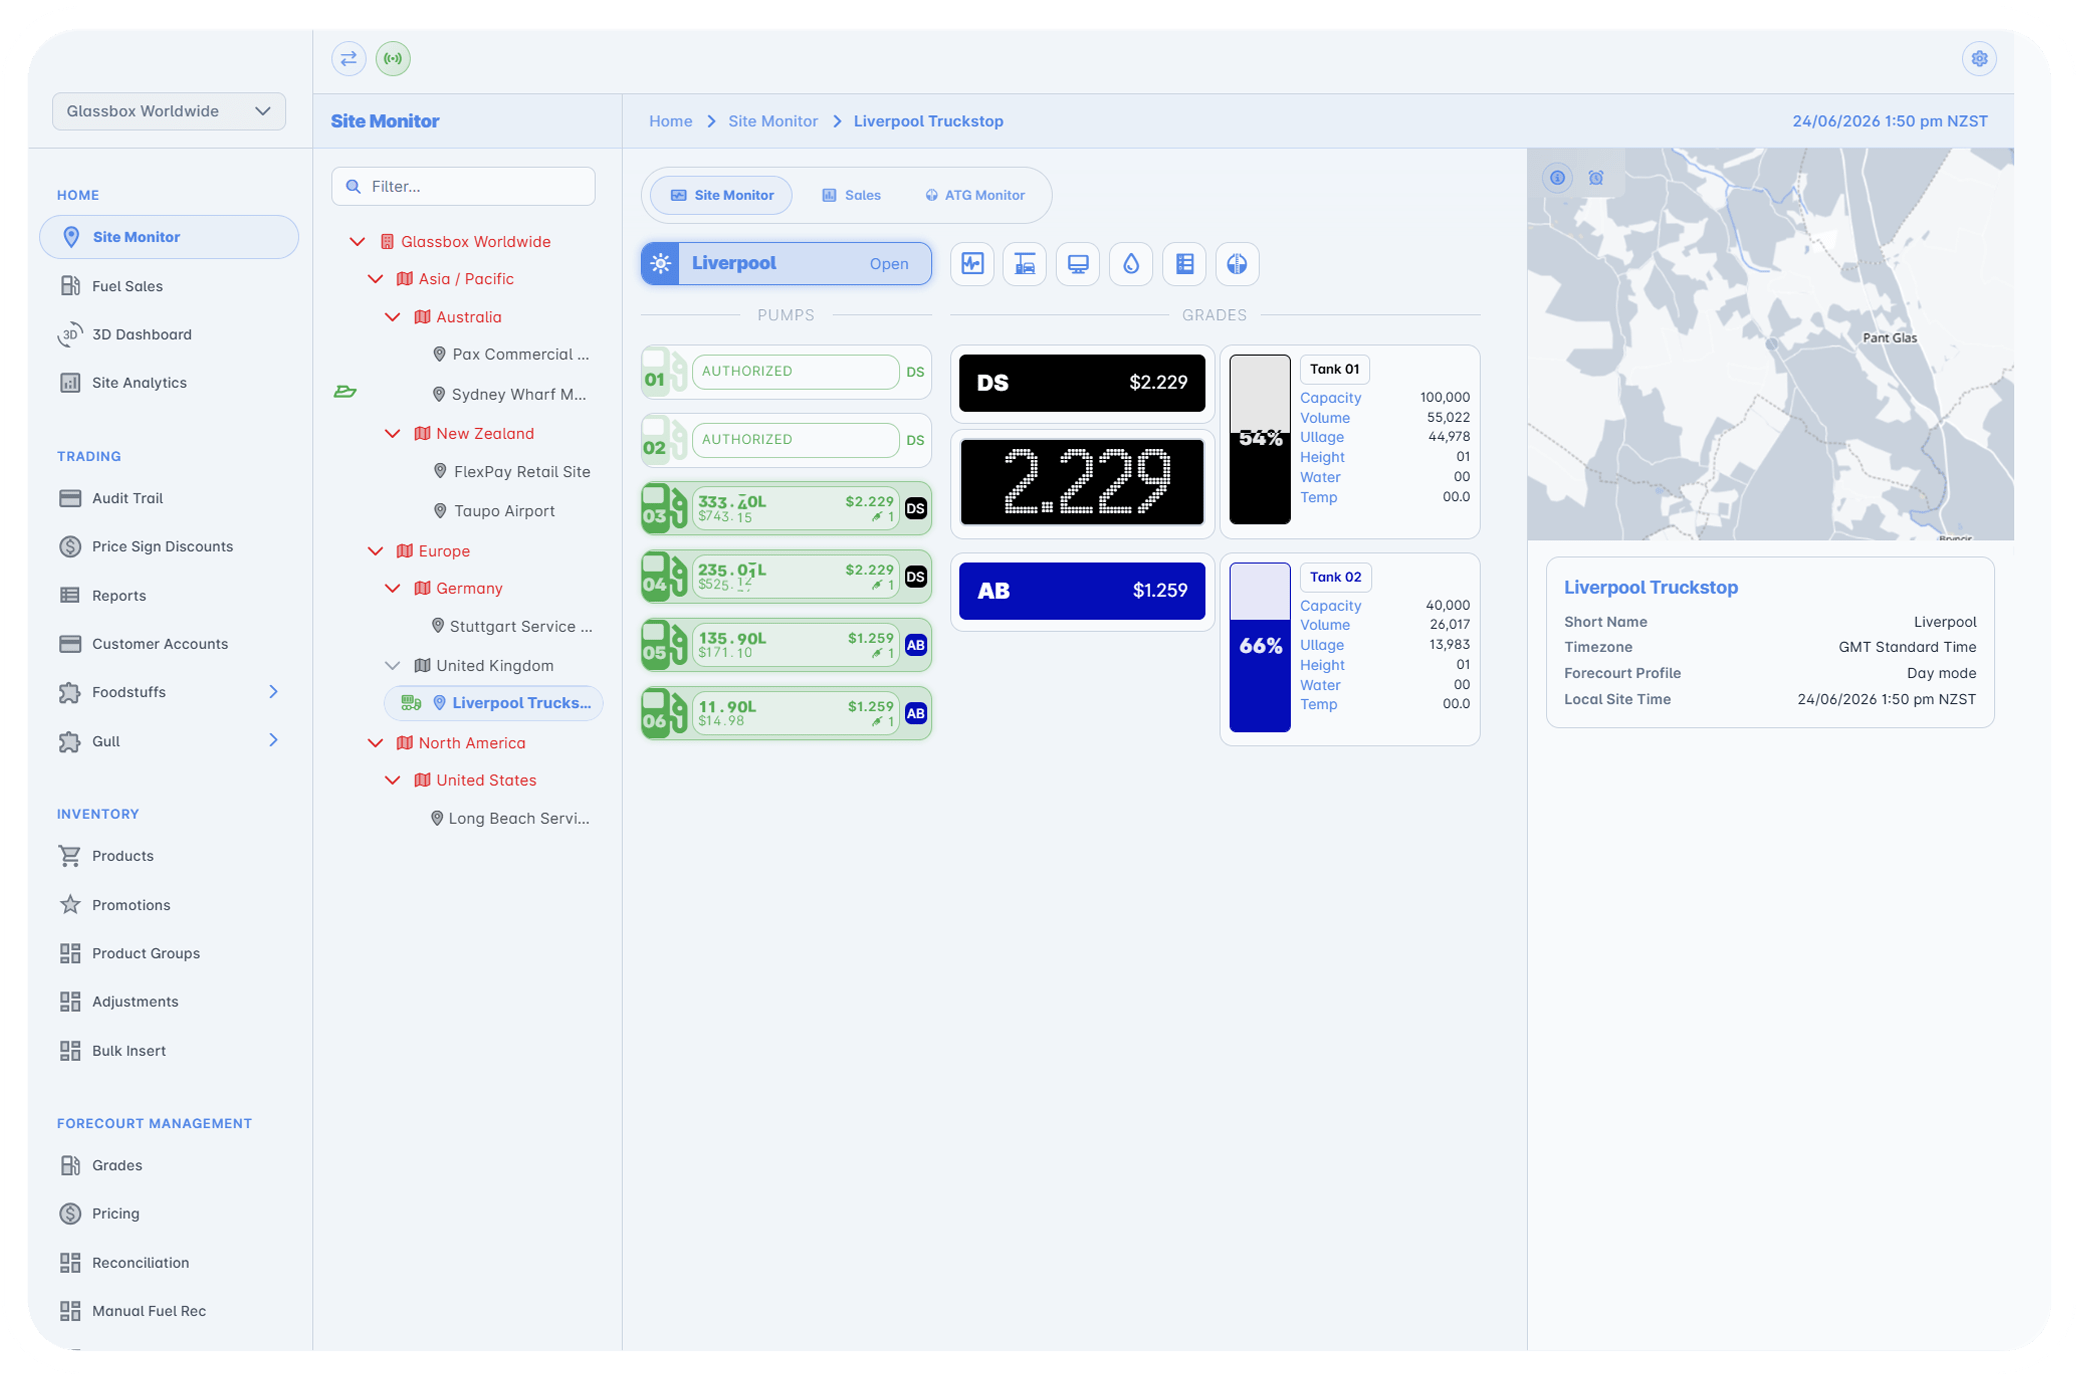The height and width of the screenshot is (1377, 2079).
Task: Click Tank 02 66% level gauge
Action: click(1260, 647)
